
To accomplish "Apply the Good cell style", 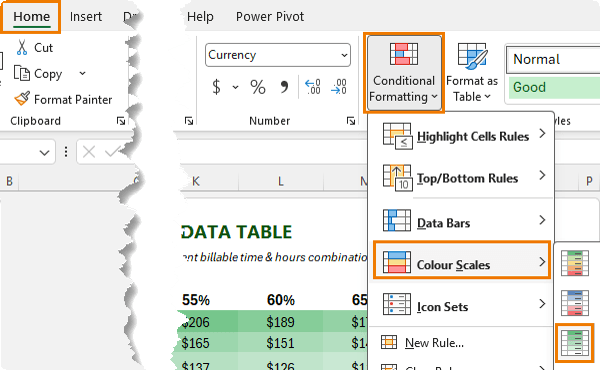I will pyautogui.click(x=554, y=87).
